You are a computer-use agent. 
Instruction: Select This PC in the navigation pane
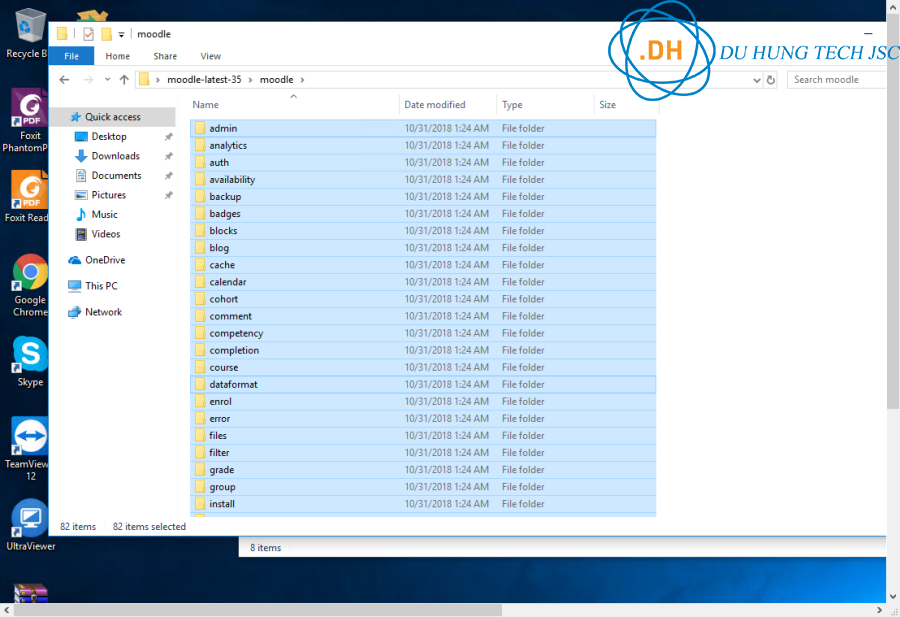(x=101, y=286)
